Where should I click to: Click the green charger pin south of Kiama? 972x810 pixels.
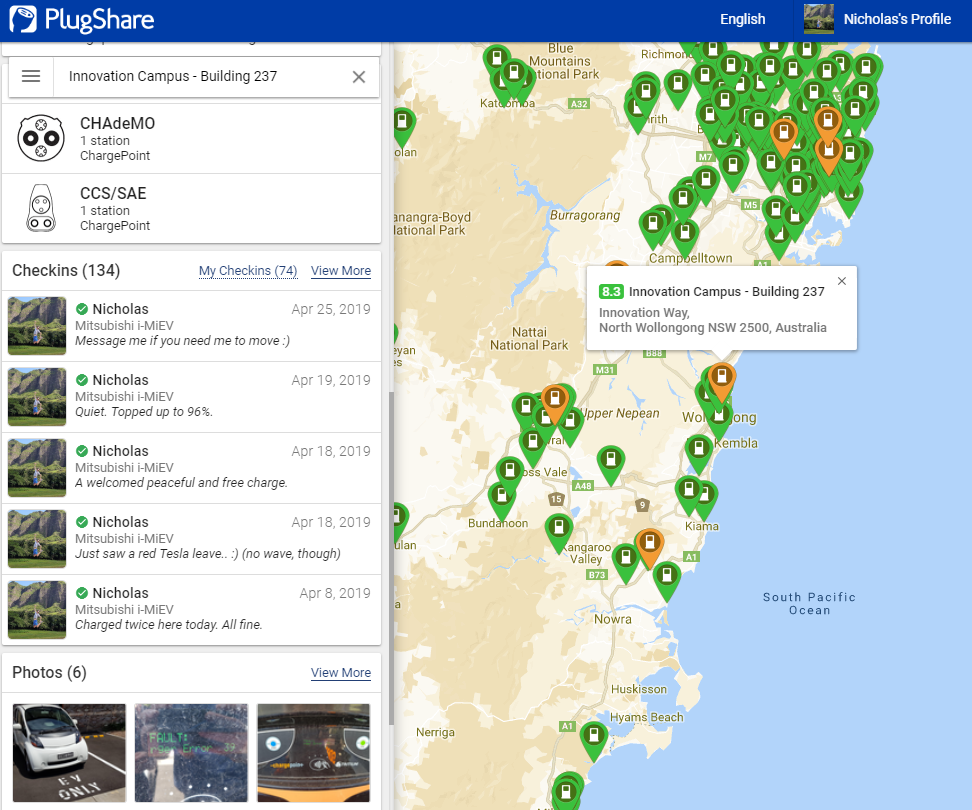667,580
